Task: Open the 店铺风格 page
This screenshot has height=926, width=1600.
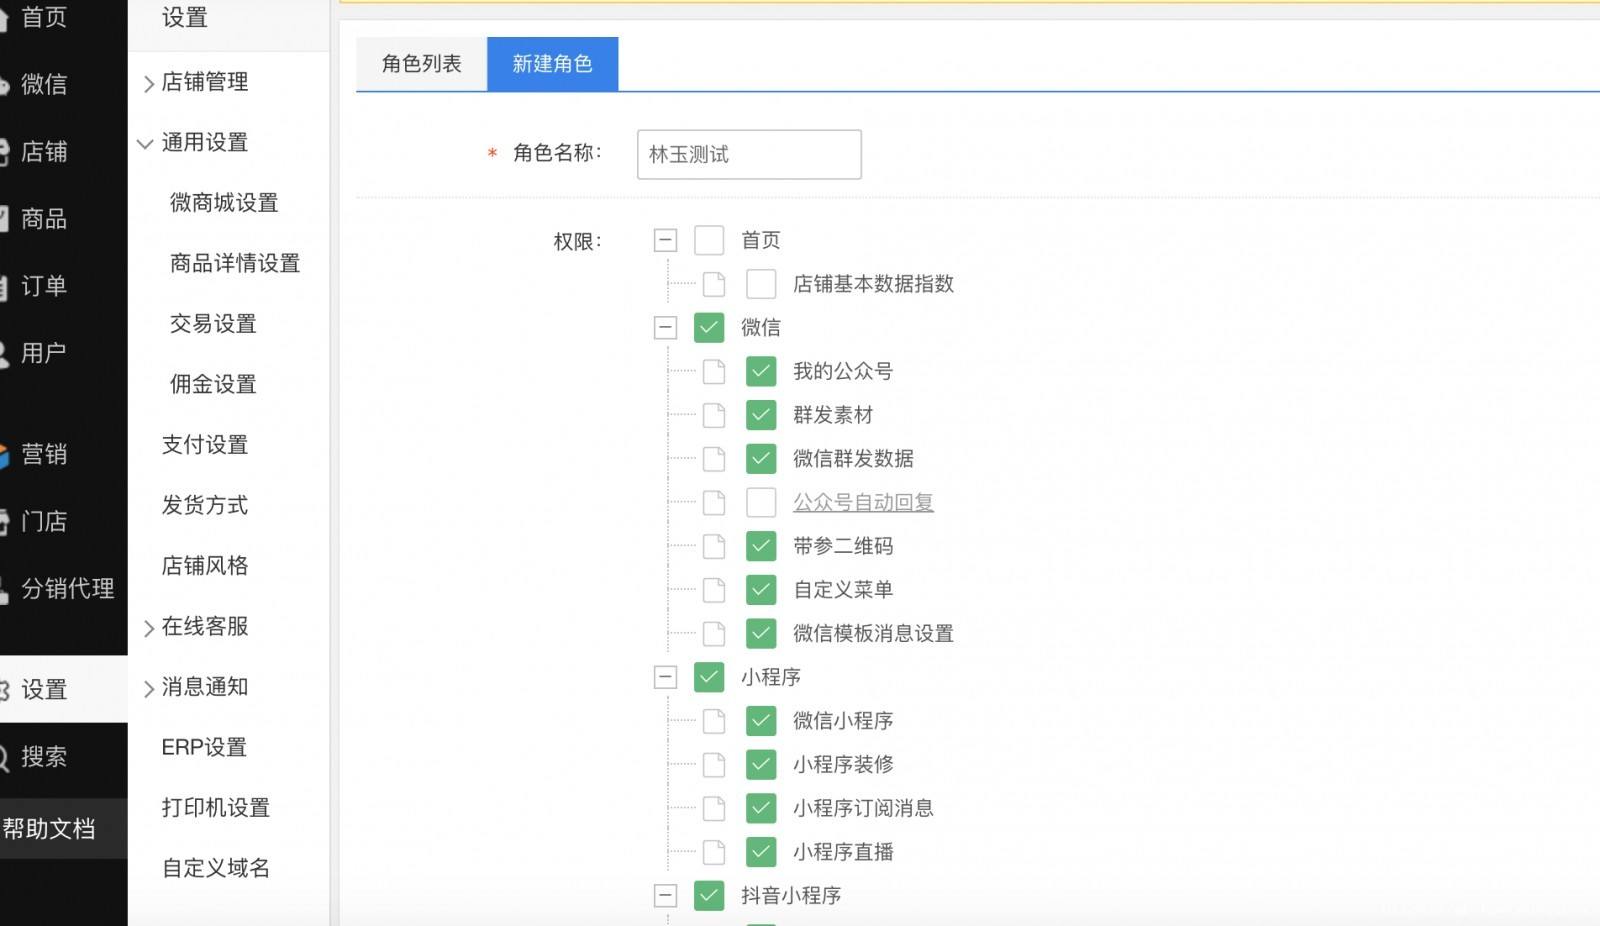Action: coord(205,566)
